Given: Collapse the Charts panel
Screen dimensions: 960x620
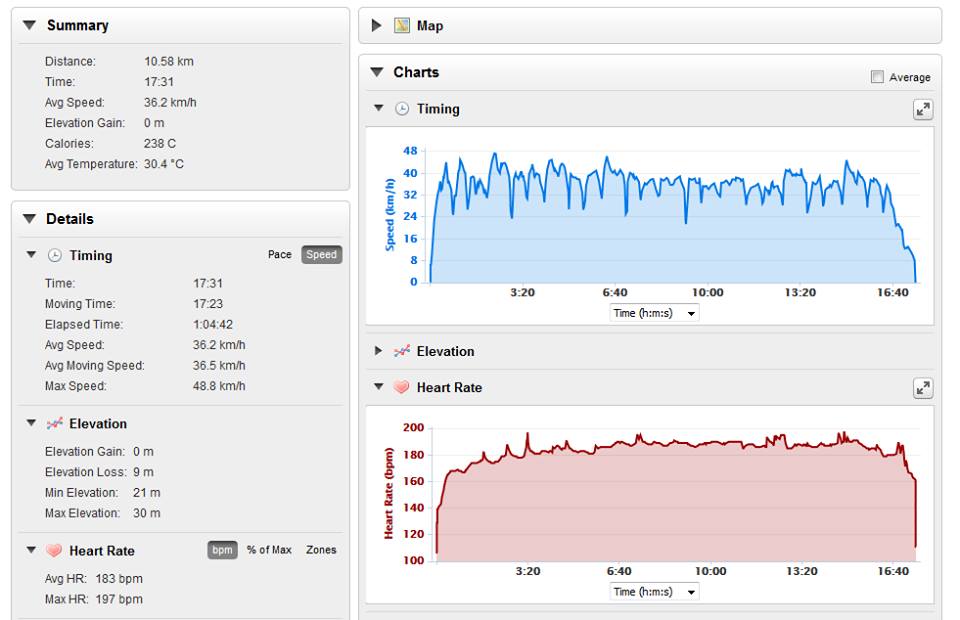Looking at the screenshot, I should (x=377, y=72).
